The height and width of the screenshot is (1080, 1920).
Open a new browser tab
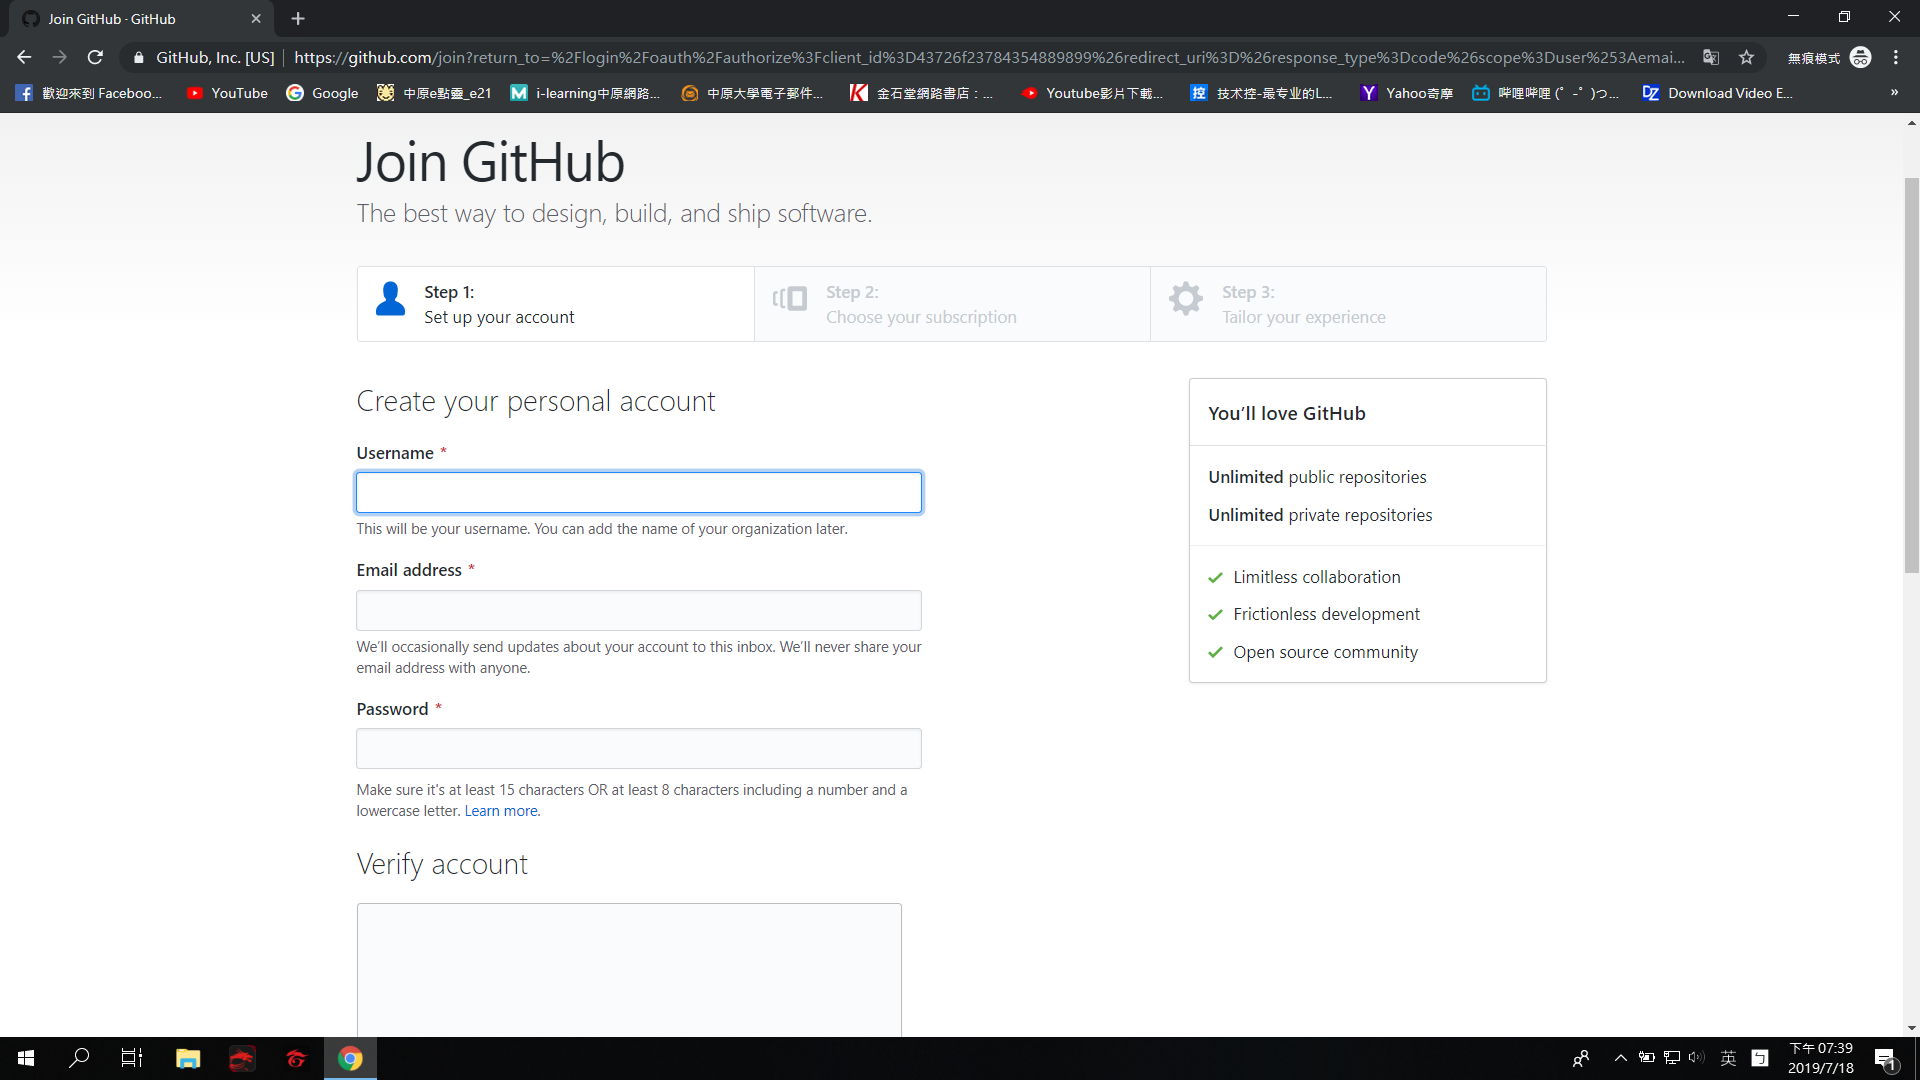tap(298, 18)
